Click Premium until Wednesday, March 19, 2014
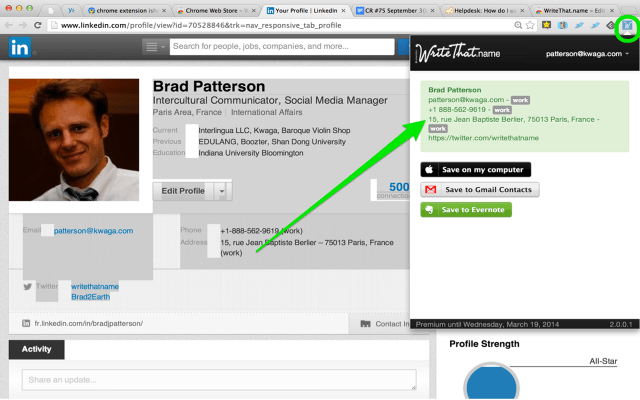The width and height of the screenshot is (640, 400). coord(487,324)
